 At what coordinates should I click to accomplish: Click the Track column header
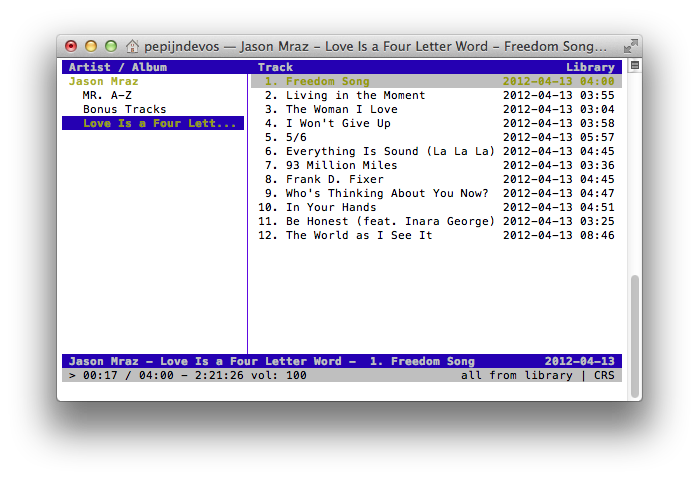pyautogui.click(x=275, y=67)
